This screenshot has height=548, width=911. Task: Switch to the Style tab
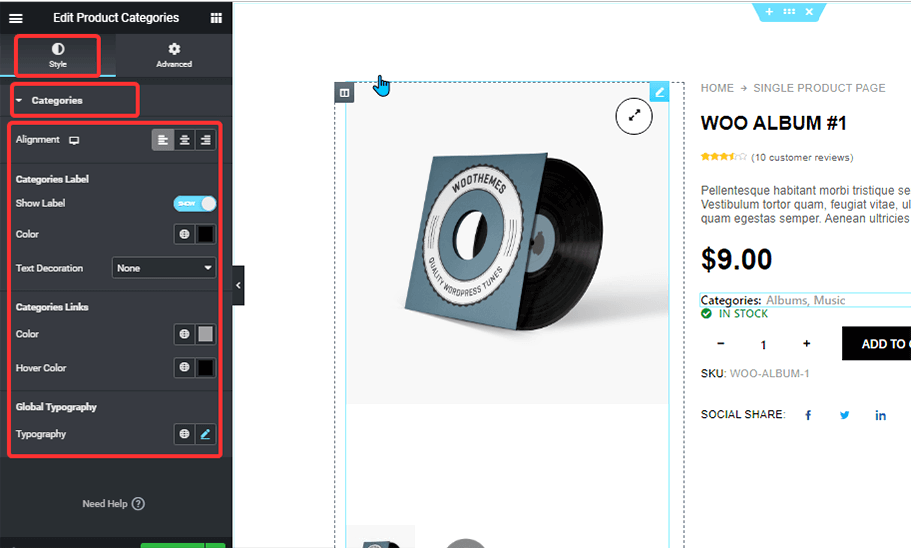(58, 55)
